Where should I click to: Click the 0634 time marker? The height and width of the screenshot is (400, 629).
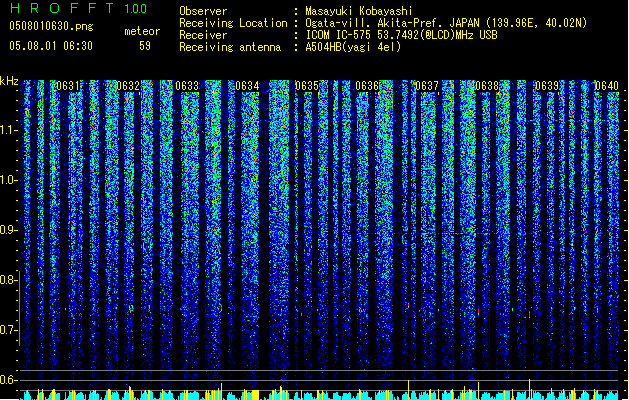point(247,86)
